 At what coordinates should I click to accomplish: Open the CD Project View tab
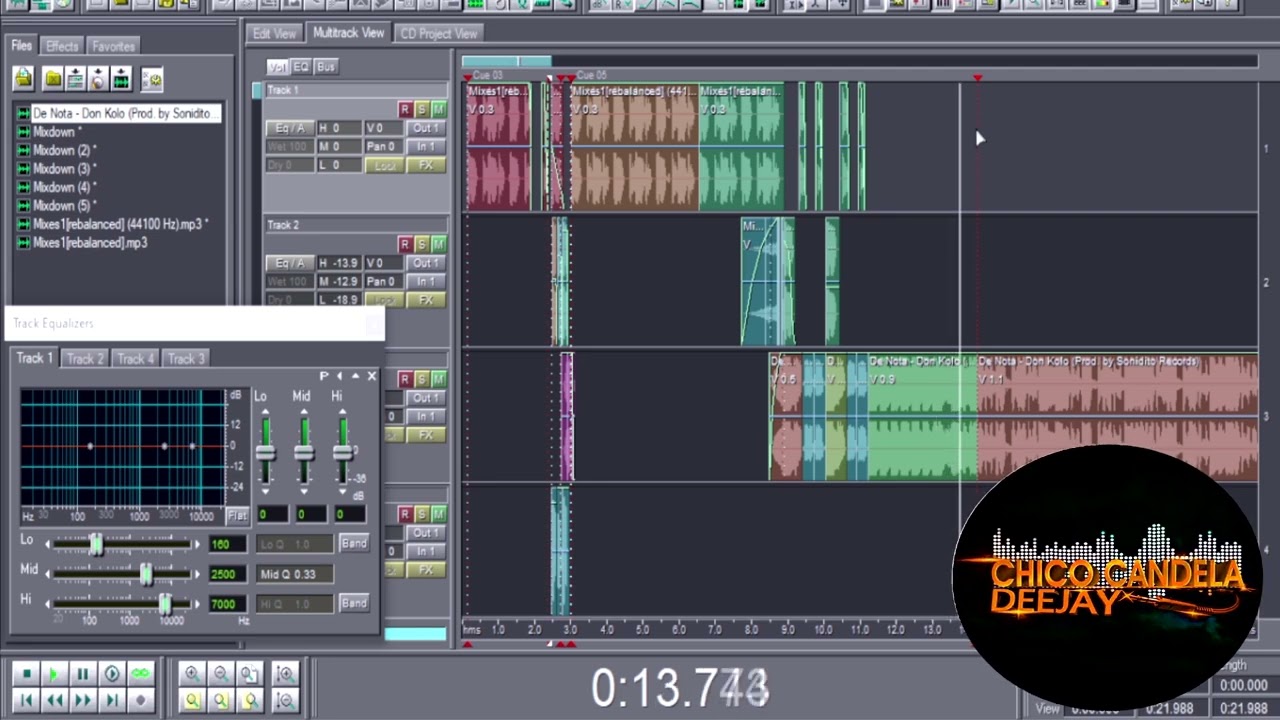point(439,33)
